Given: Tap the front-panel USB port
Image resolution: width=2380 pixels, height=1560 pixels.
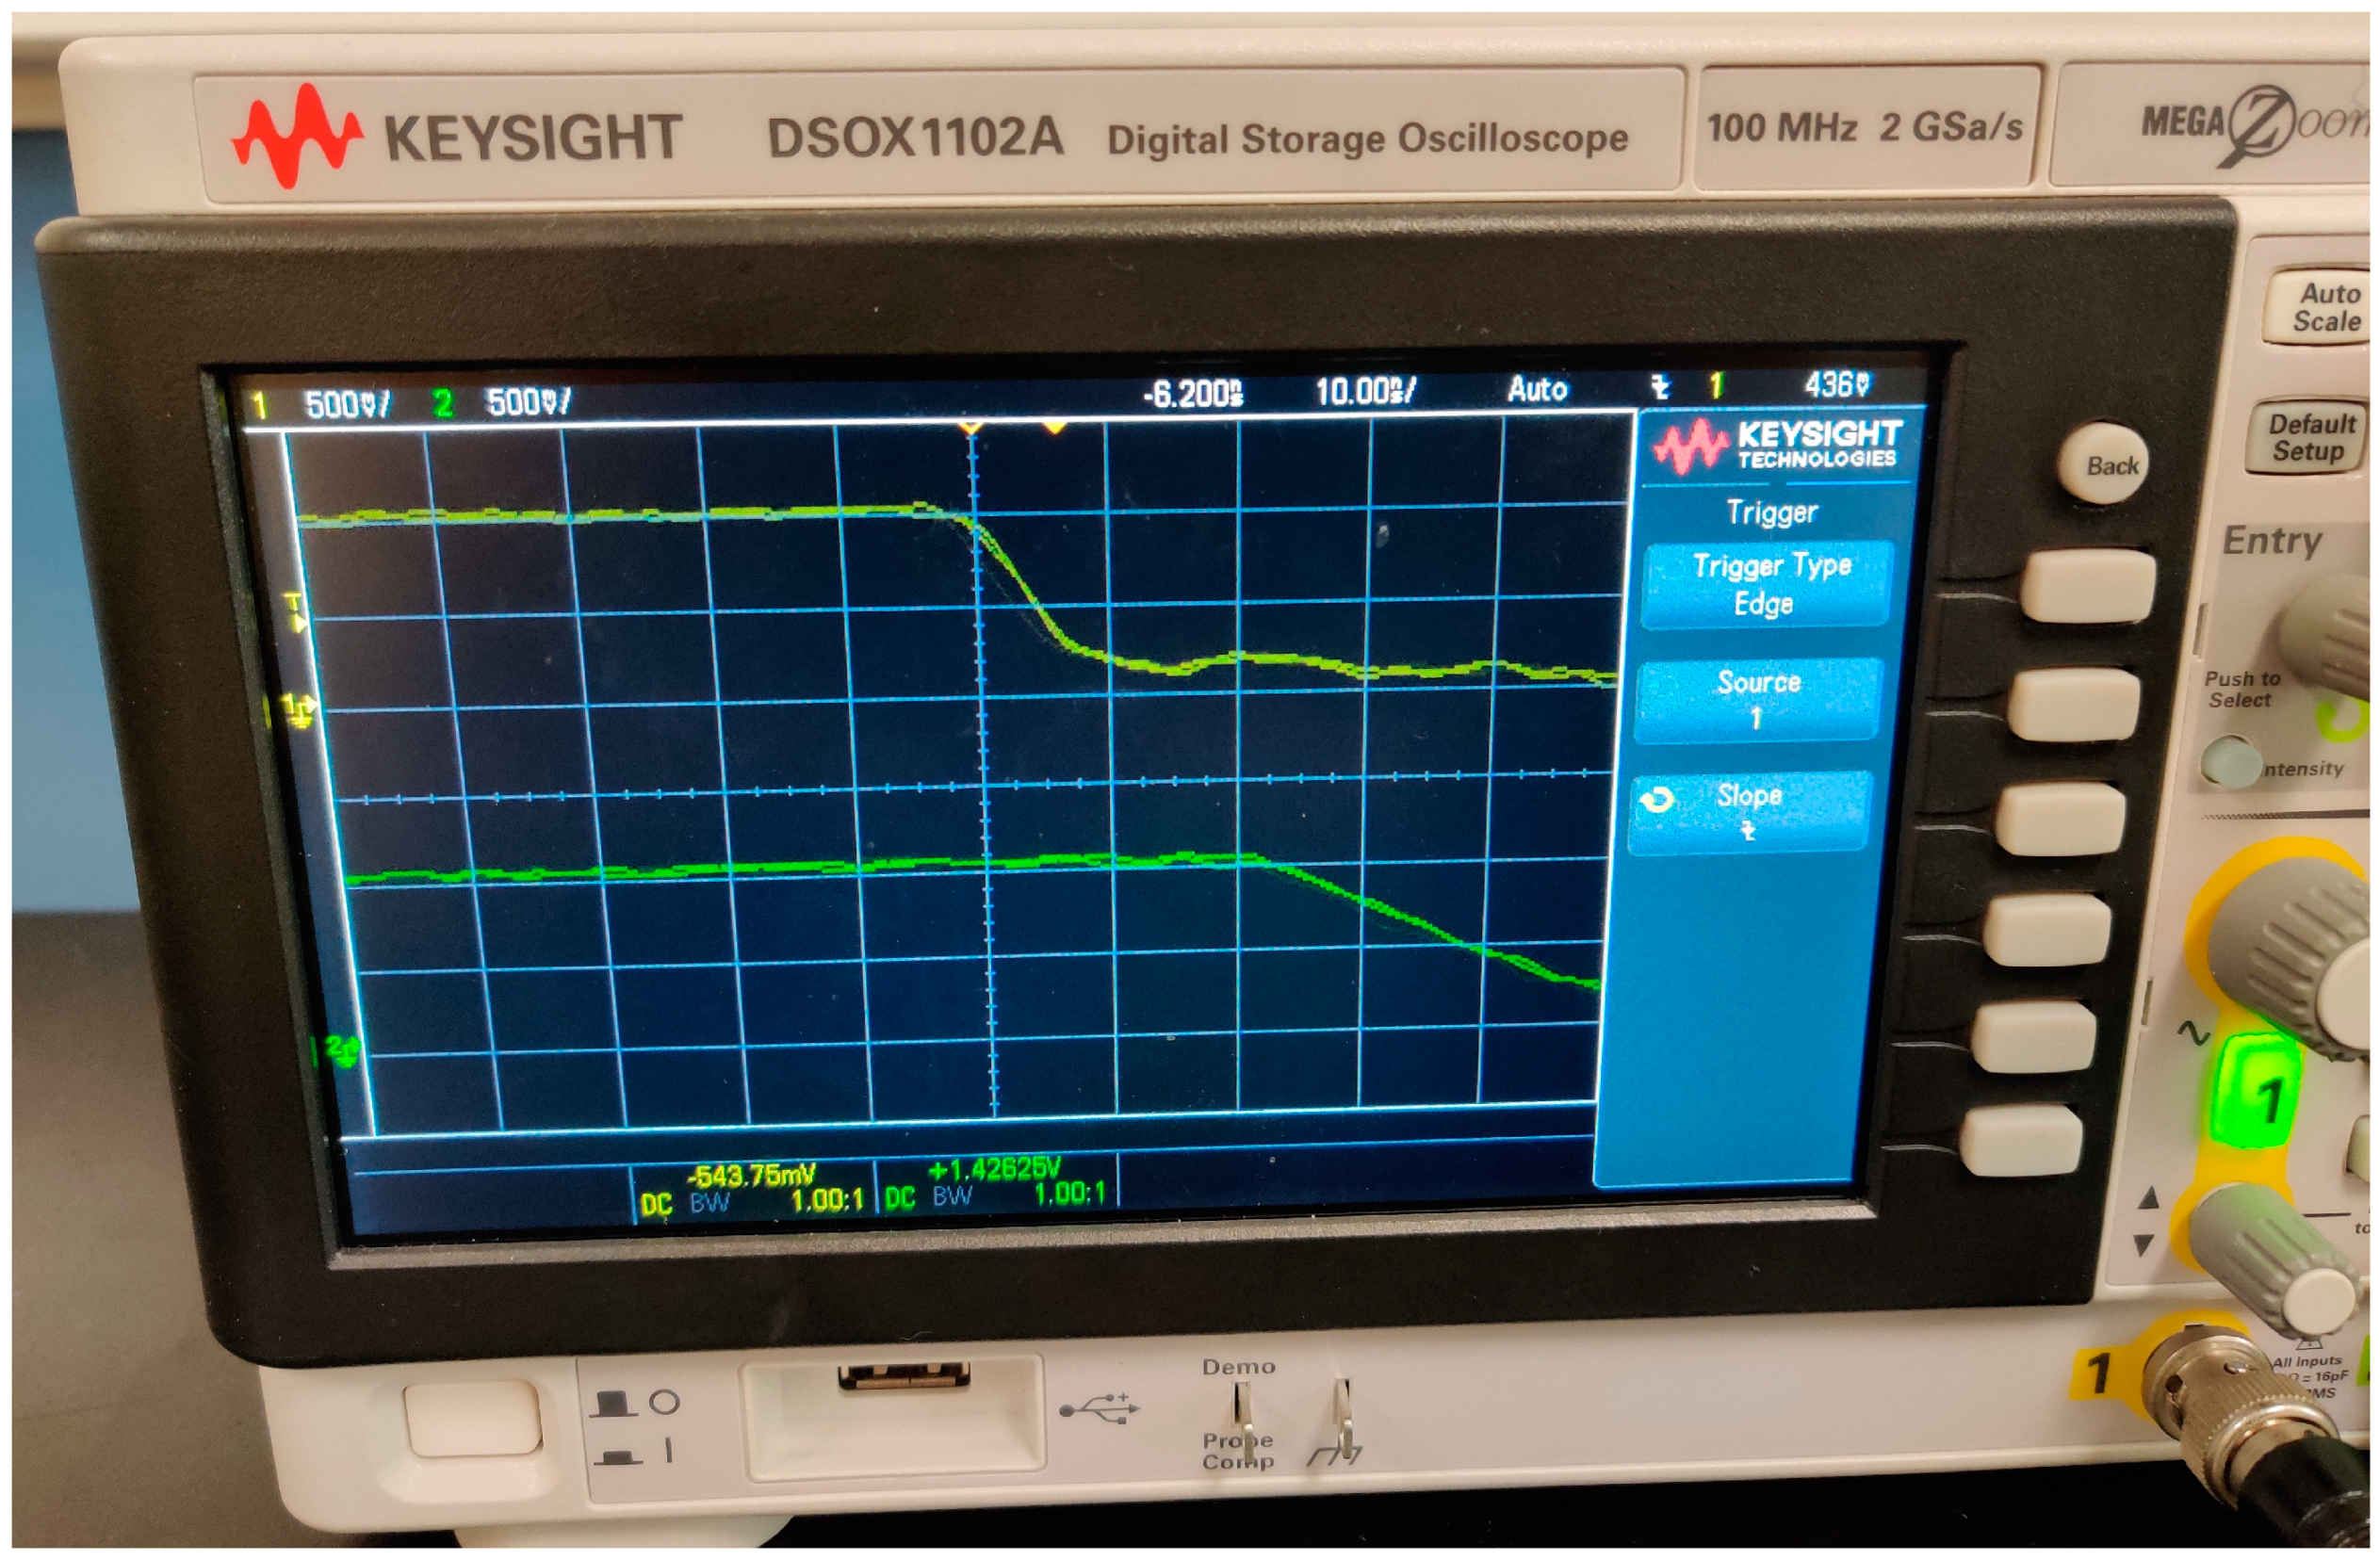Looking at the screenshot, I should pos(904,1378).
